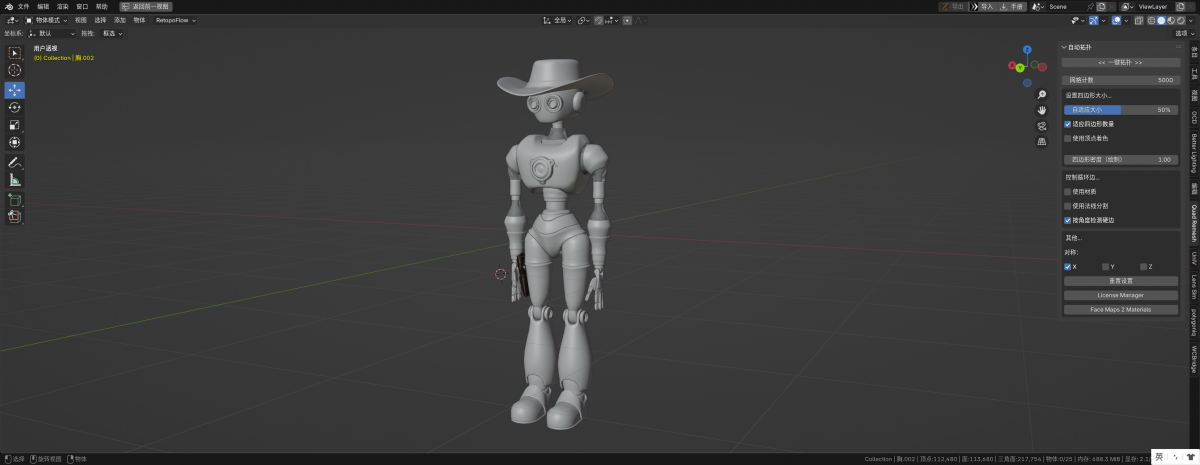This screenshot has height=465, width=1200.
Task: Click Face Maps 2 Materials button
Action: tap(1120, 310)
